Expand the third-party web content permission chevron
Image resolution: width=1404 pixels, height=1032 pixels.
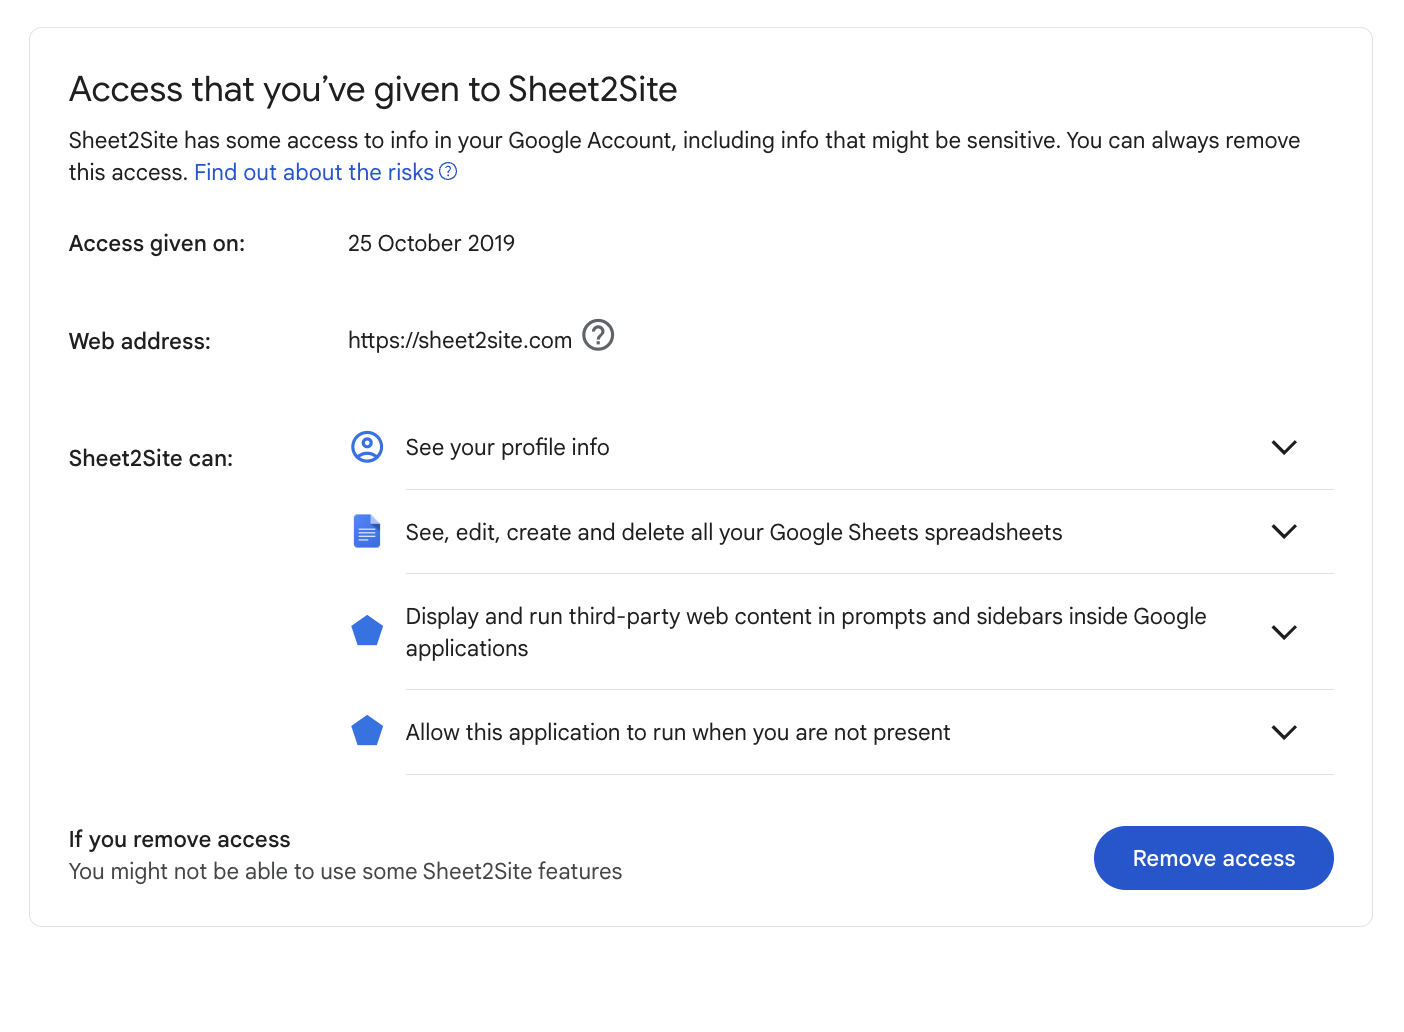coord(1283,632)
